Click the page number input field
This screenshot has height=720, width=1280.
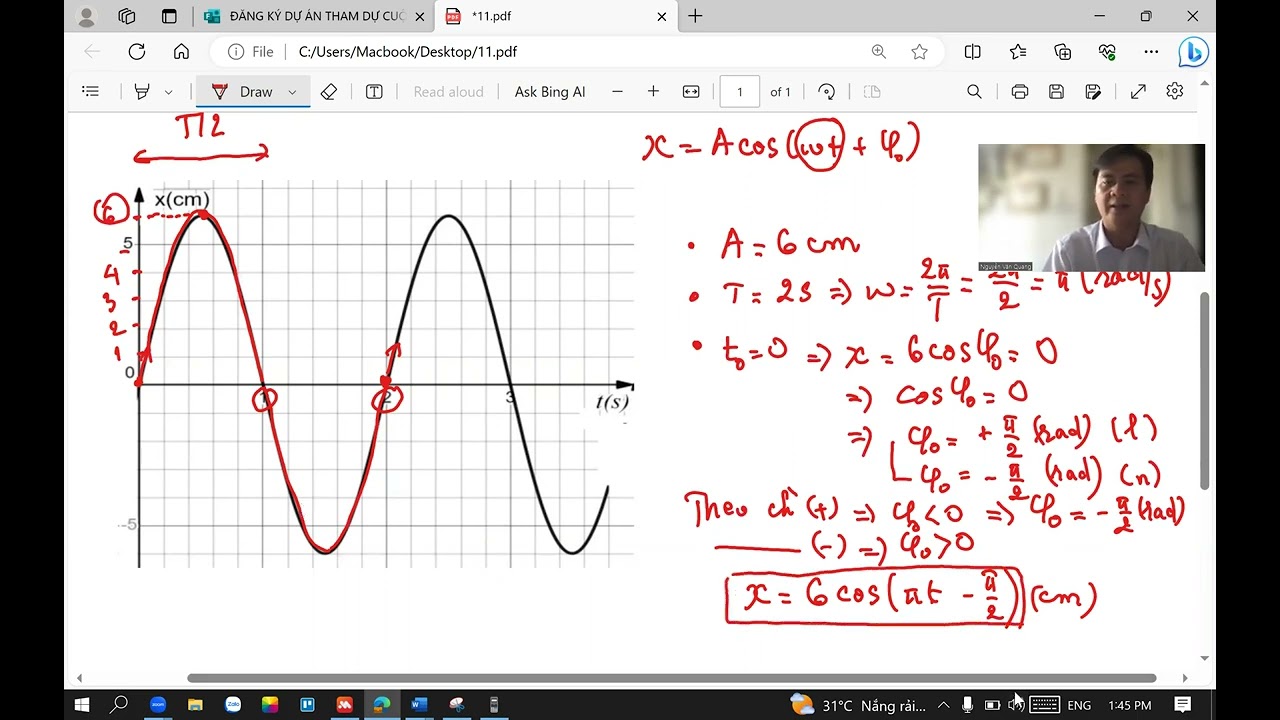click(x=740, y=92)
